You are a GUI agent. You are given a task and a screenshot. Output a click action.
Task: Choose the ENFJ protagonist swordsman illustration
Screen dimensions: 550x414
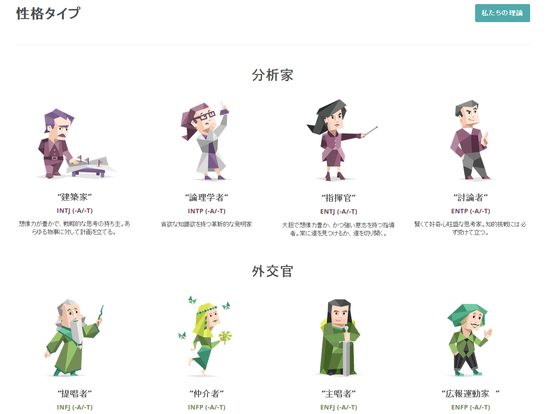pyautogui.click(x=339, y=337)
